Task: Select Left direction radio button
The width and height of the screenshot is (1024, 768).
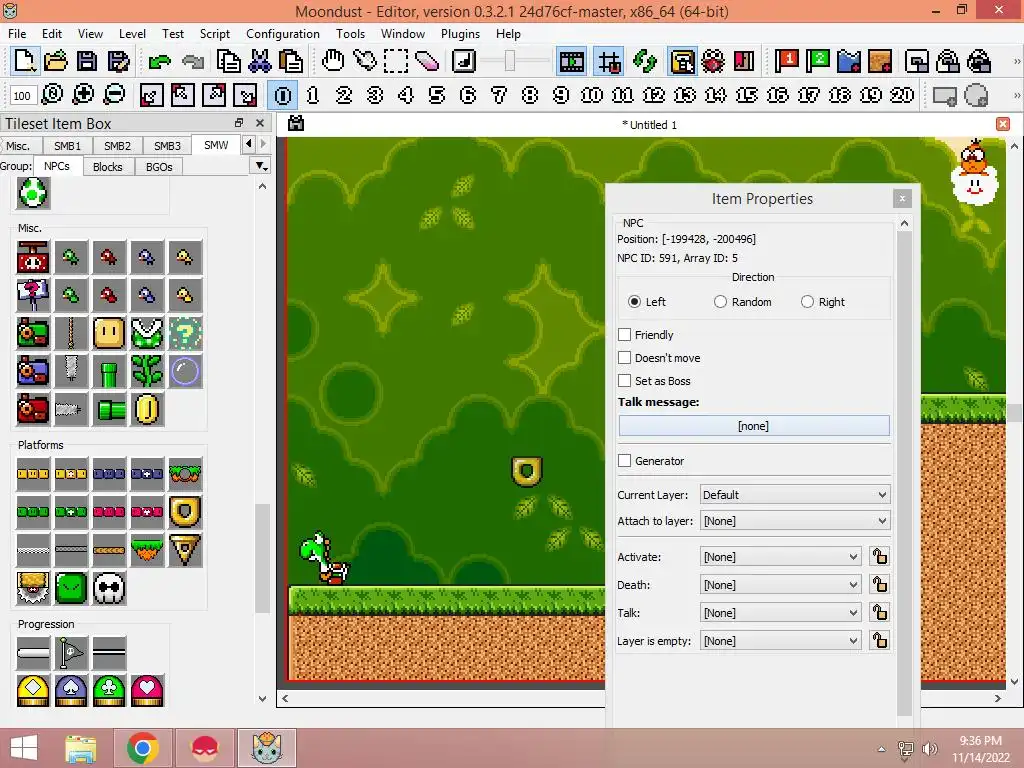Action: pos(634,302)
